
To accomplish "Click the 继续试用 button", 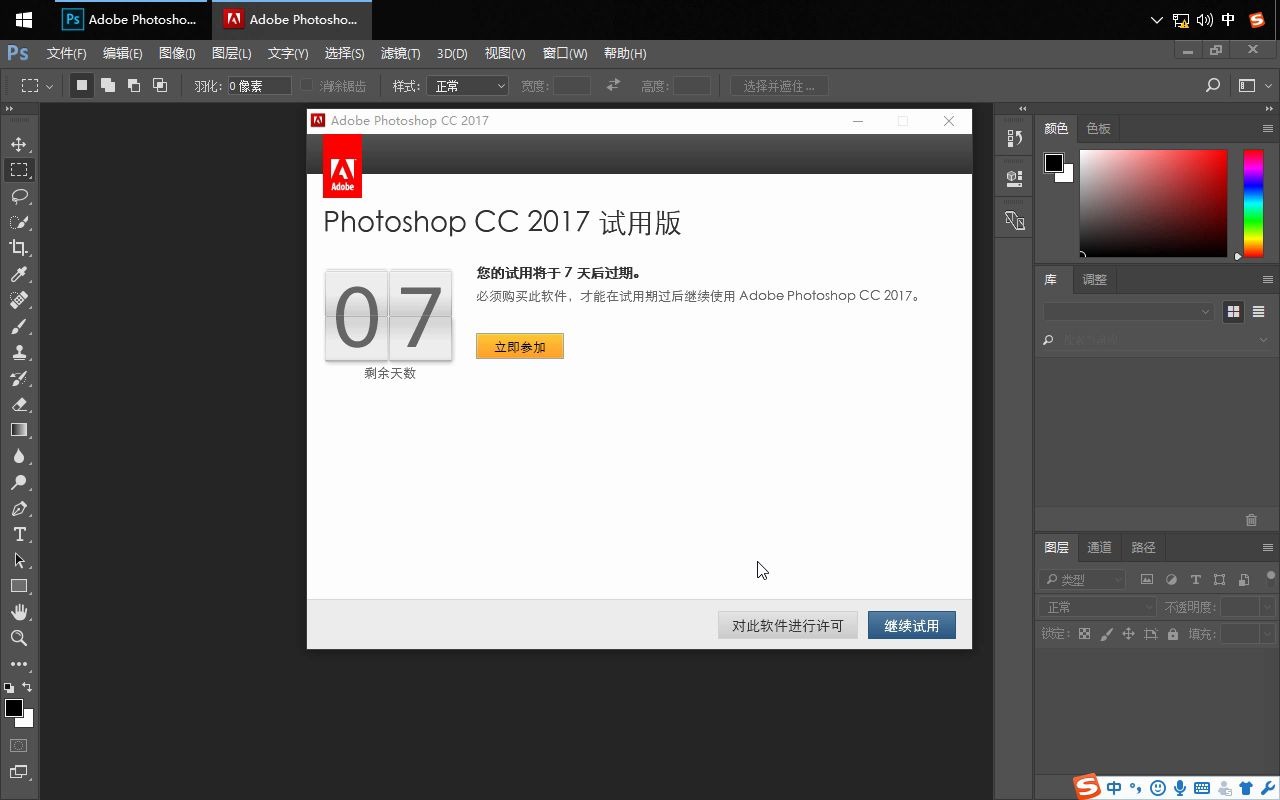I will point(911,625).
